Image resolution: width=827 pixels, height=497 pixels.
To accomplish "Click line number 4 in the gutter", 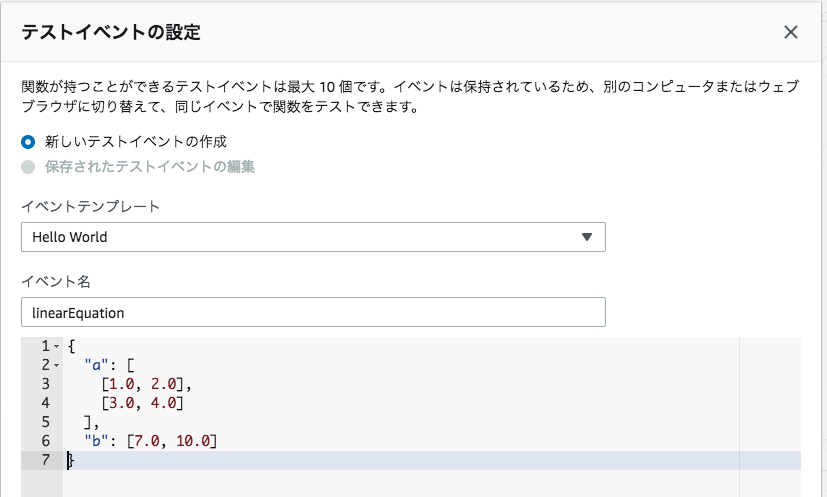I will 45,402.
